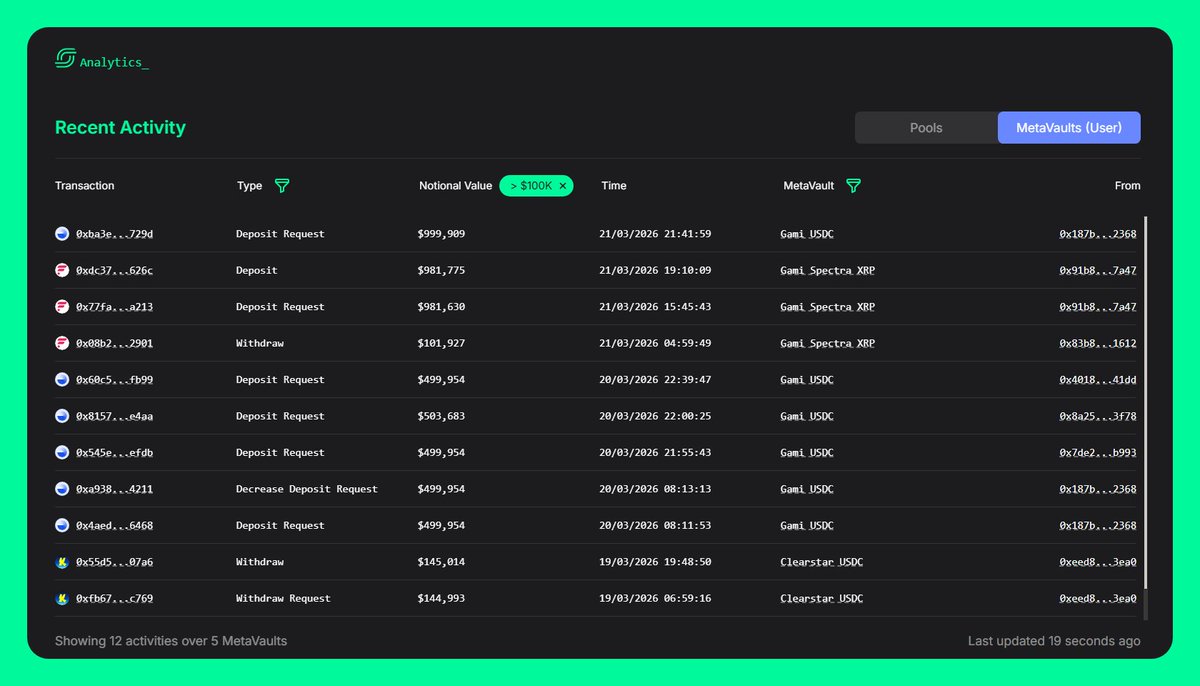Switch to the Pools tab
This screenshot has height=686, width=1200.
click(926, 128)
